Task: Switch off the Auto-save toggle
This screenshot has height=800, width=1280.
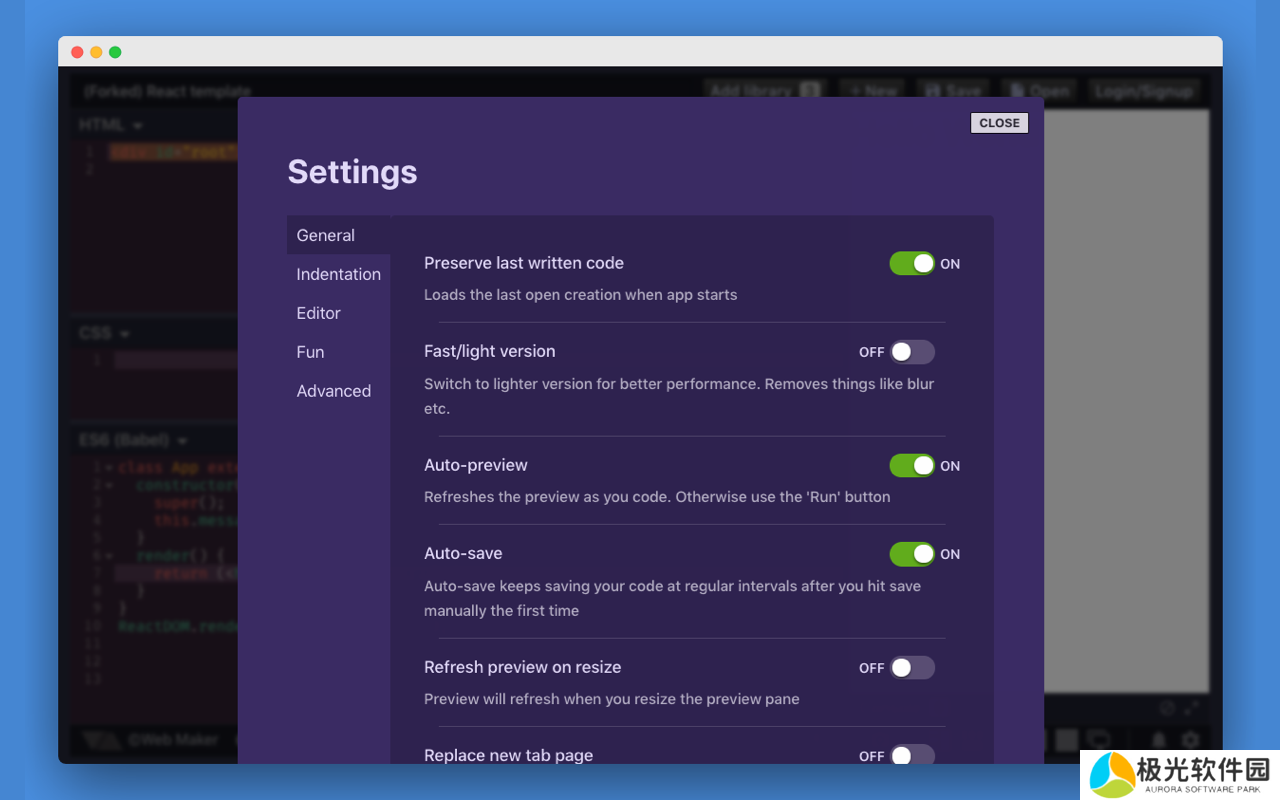Action: pyautogui.click(x=911, y=554)
